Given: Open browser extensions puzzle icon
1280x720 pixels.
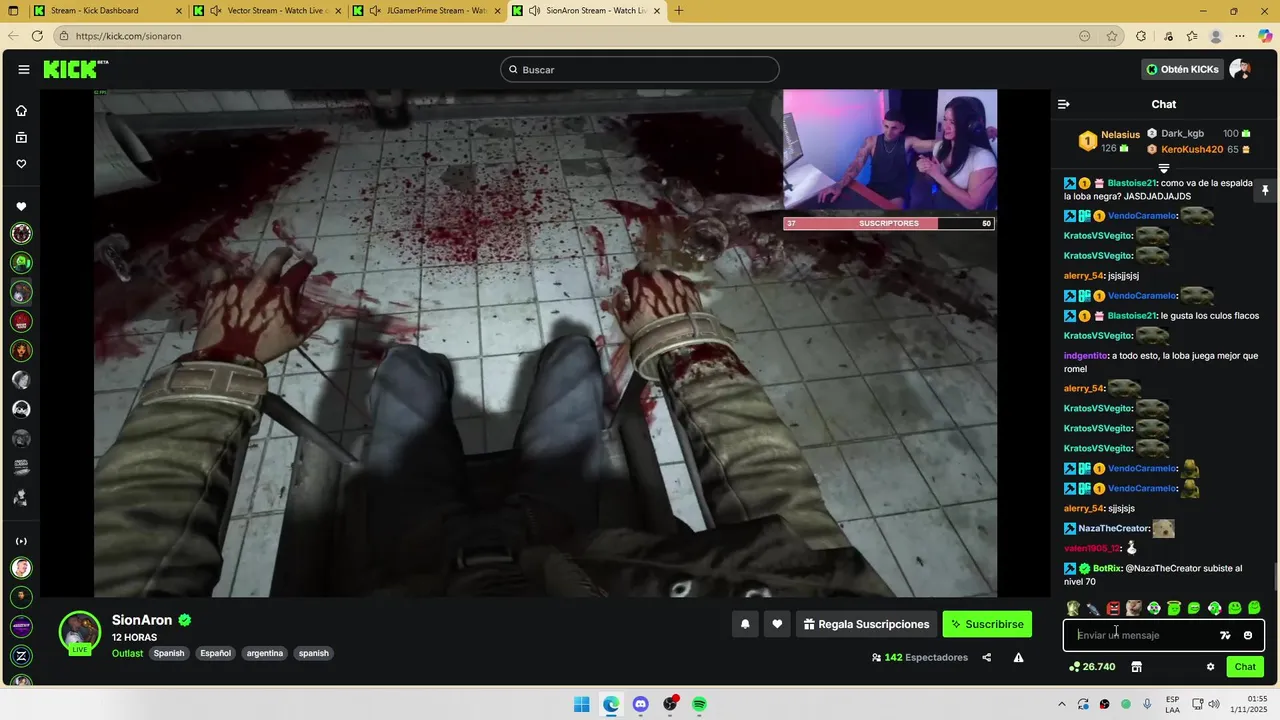Looking at the screenshot, I should 1141,36.
